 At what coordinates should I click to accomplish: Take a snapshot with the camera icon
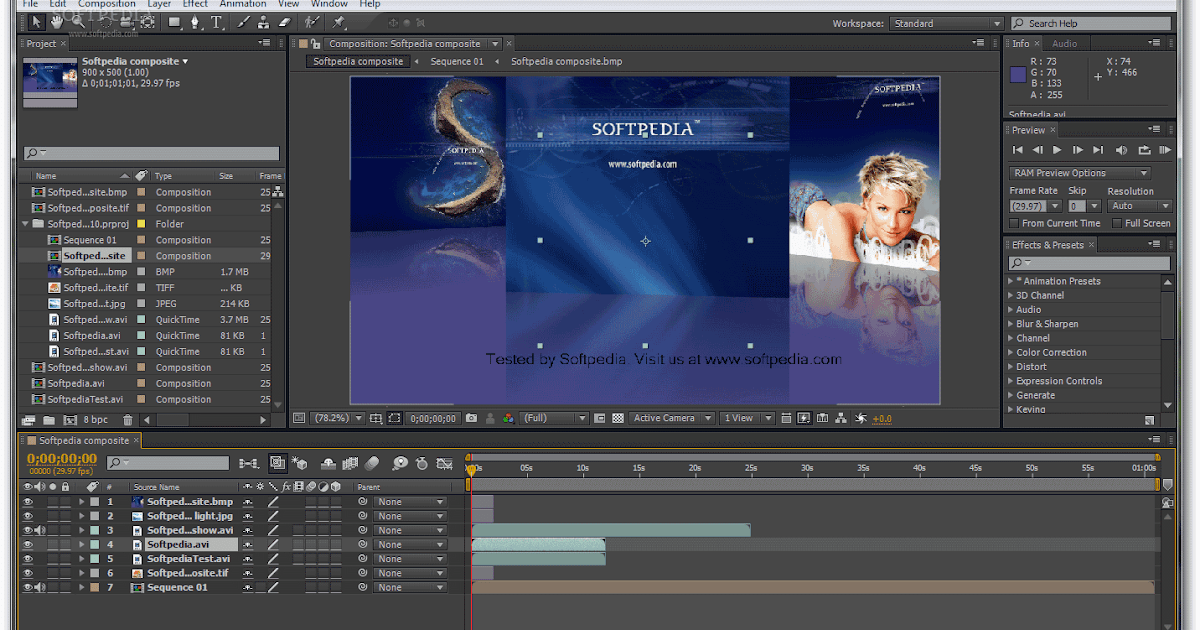(472, 418)
